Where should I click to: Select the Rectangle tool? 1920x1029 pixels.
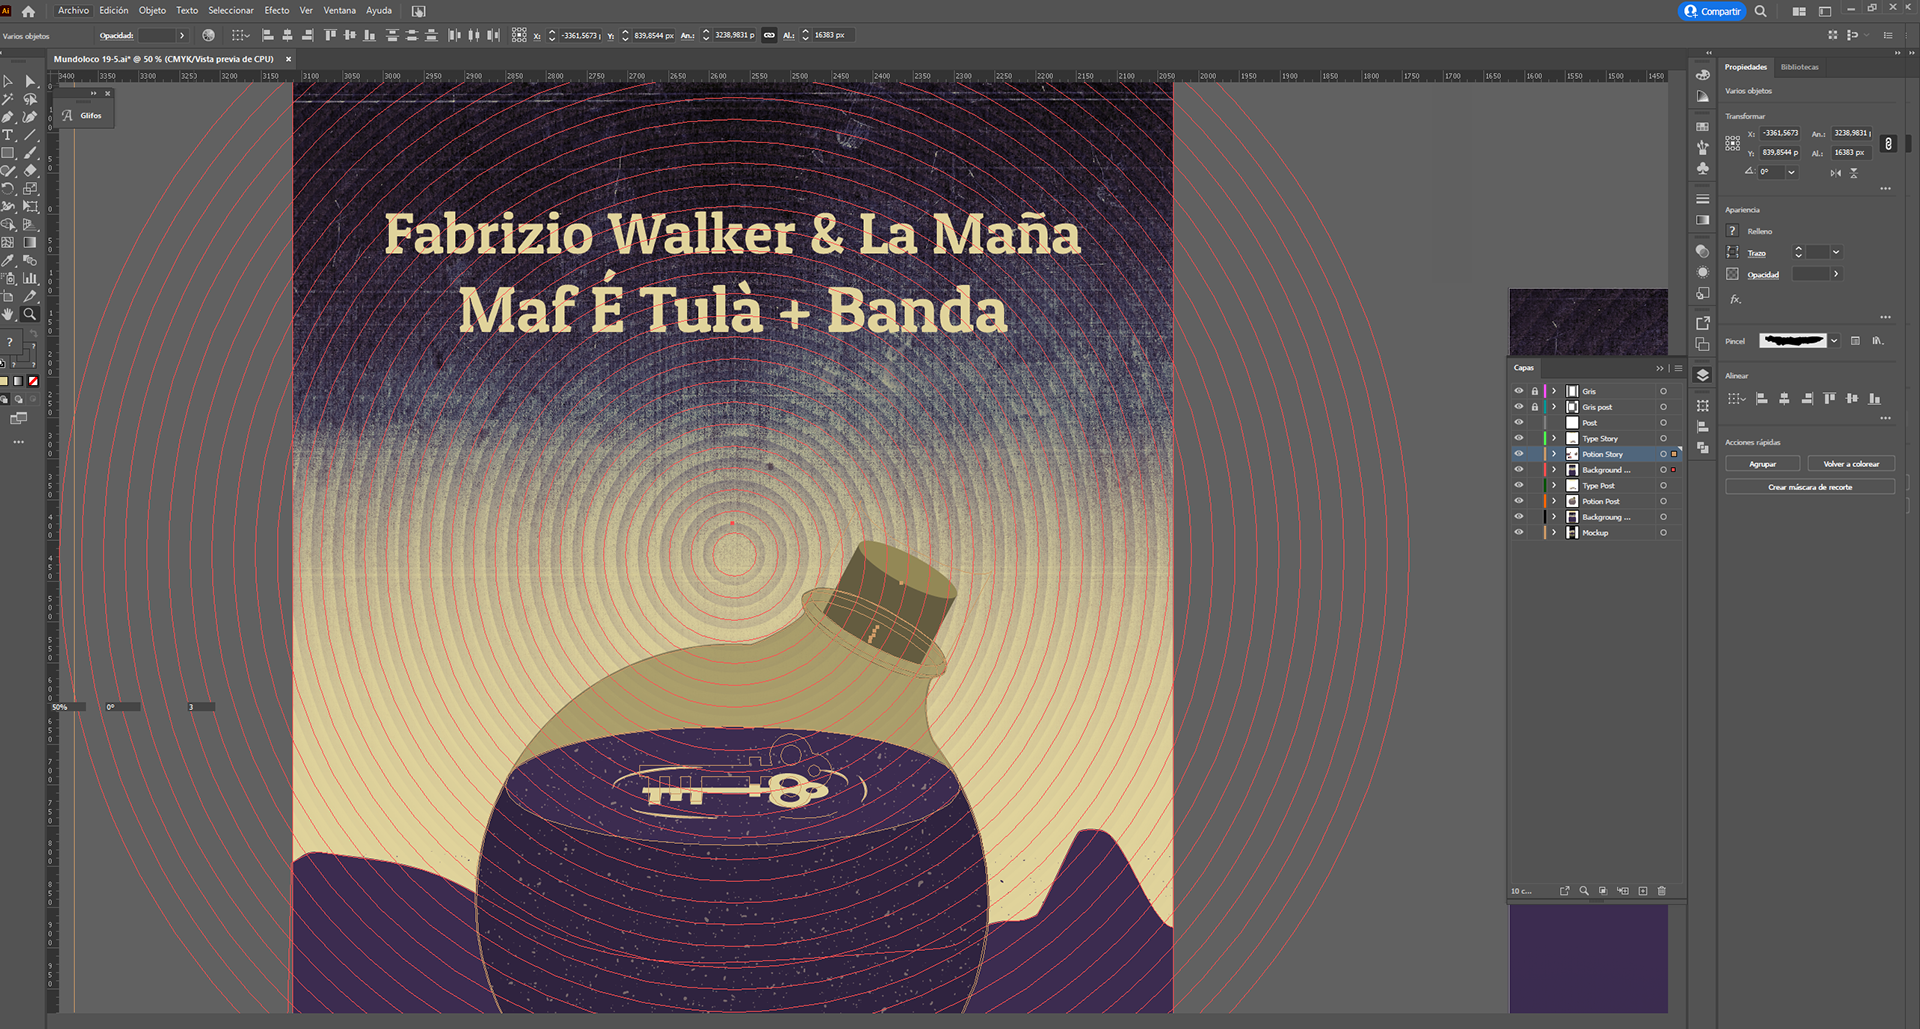[8, 153]
